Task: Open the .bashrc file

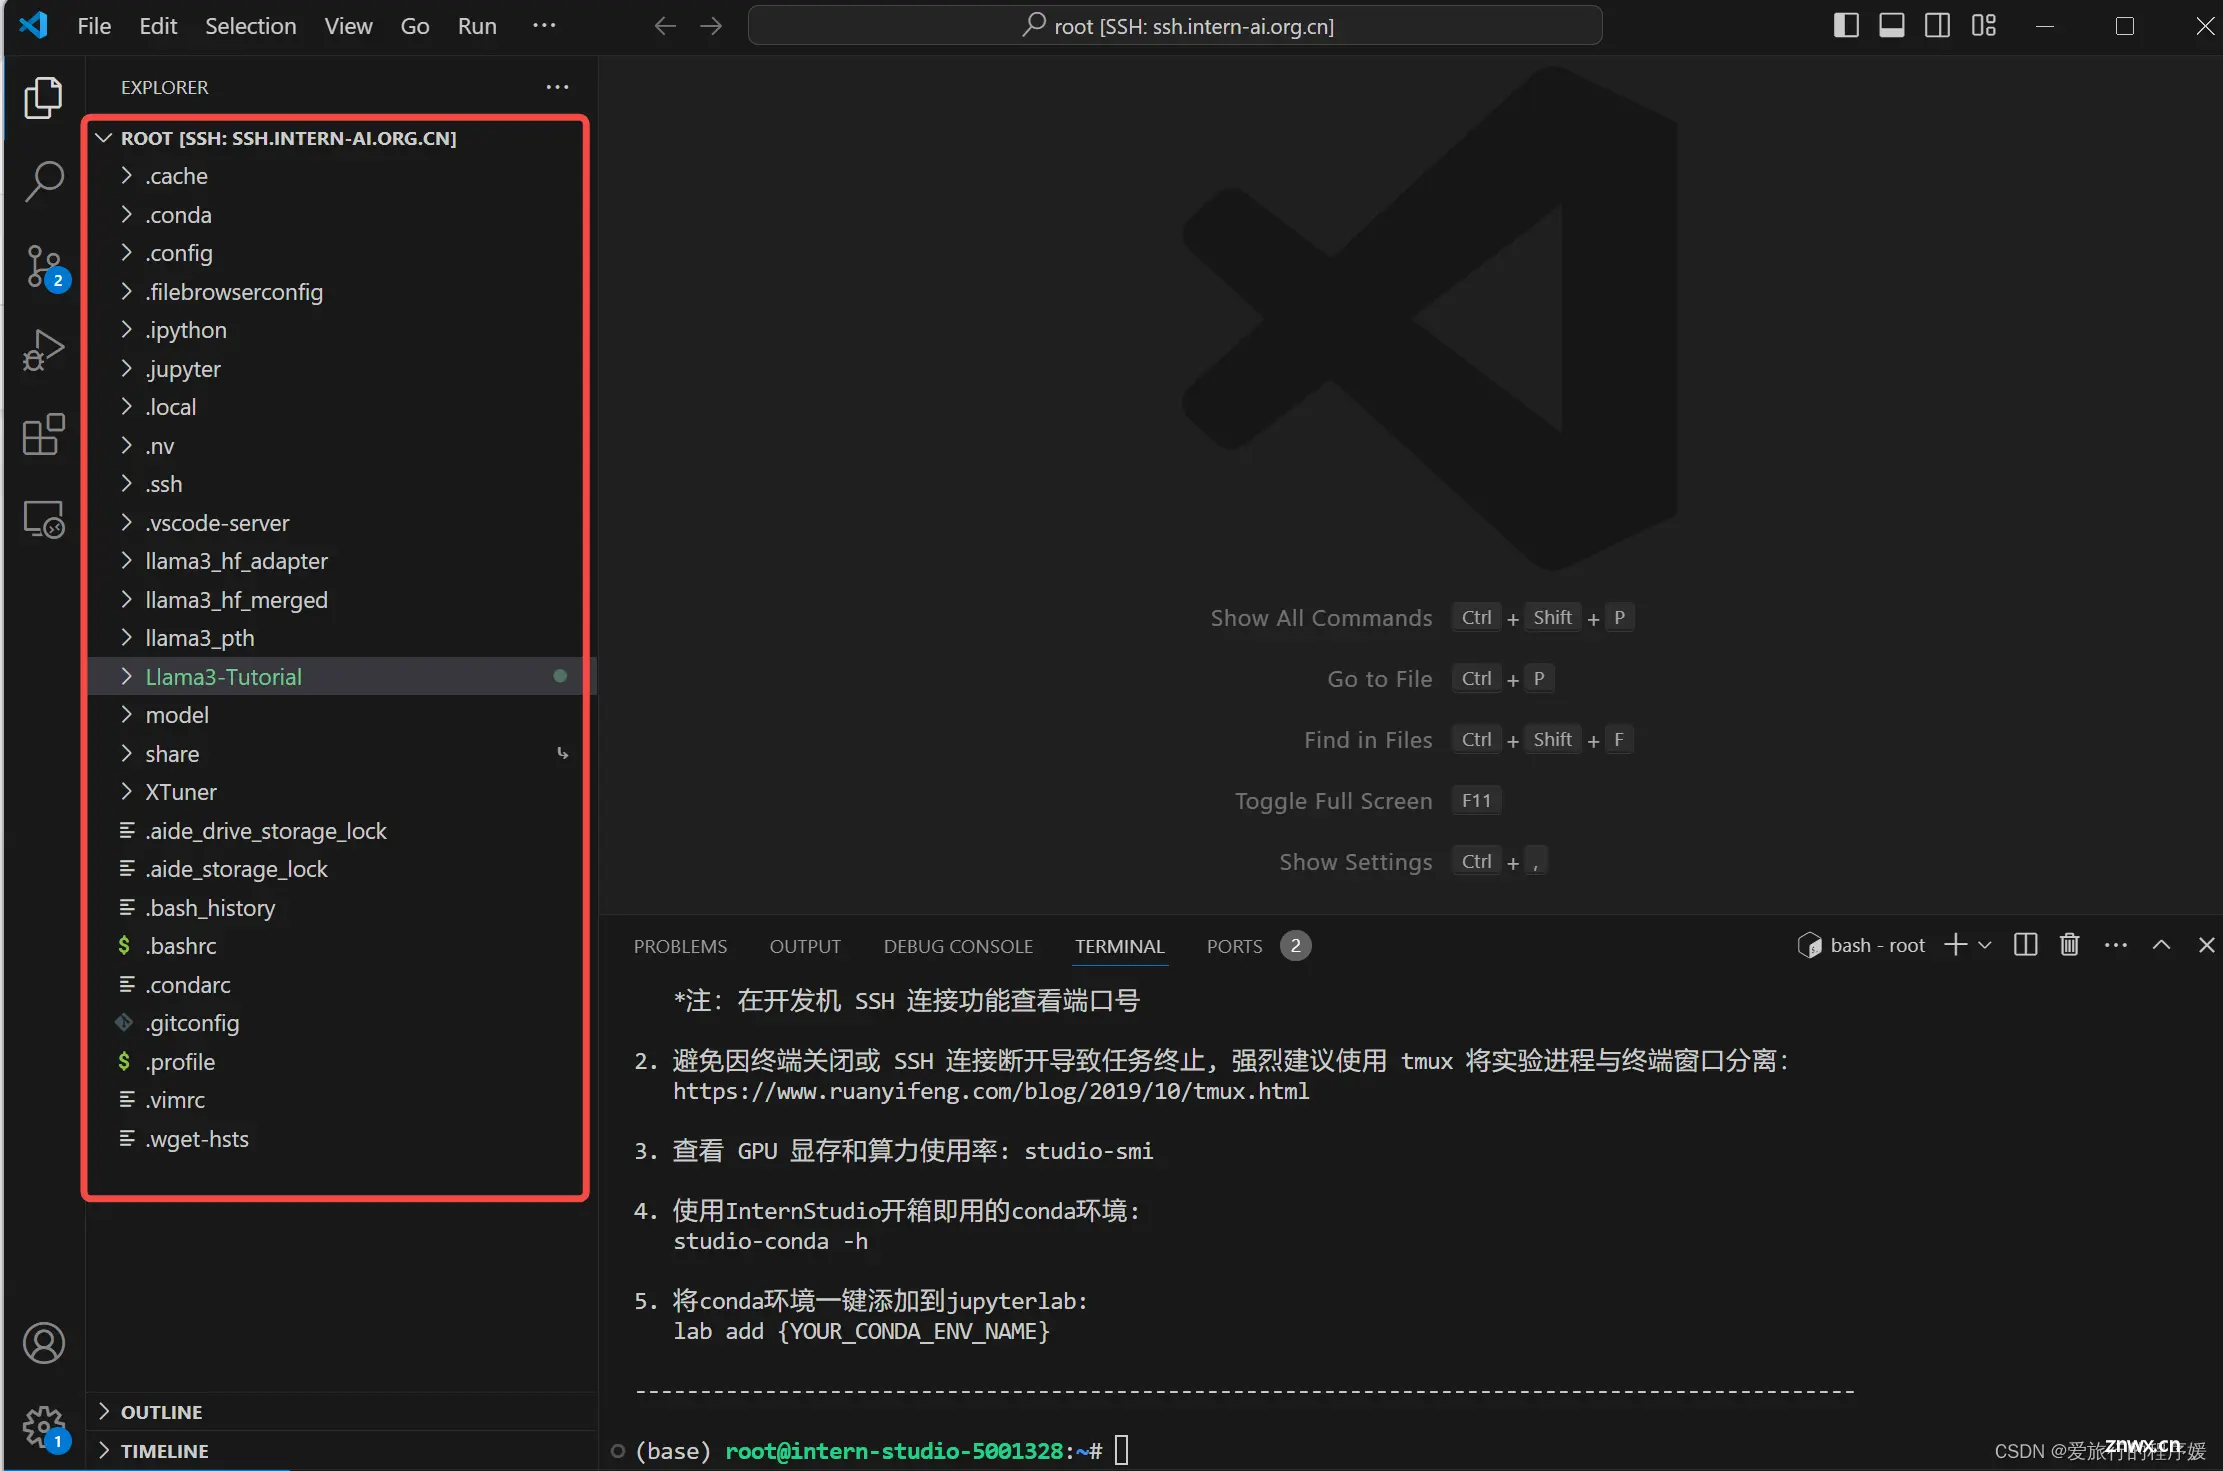Action: click(340, 946)
